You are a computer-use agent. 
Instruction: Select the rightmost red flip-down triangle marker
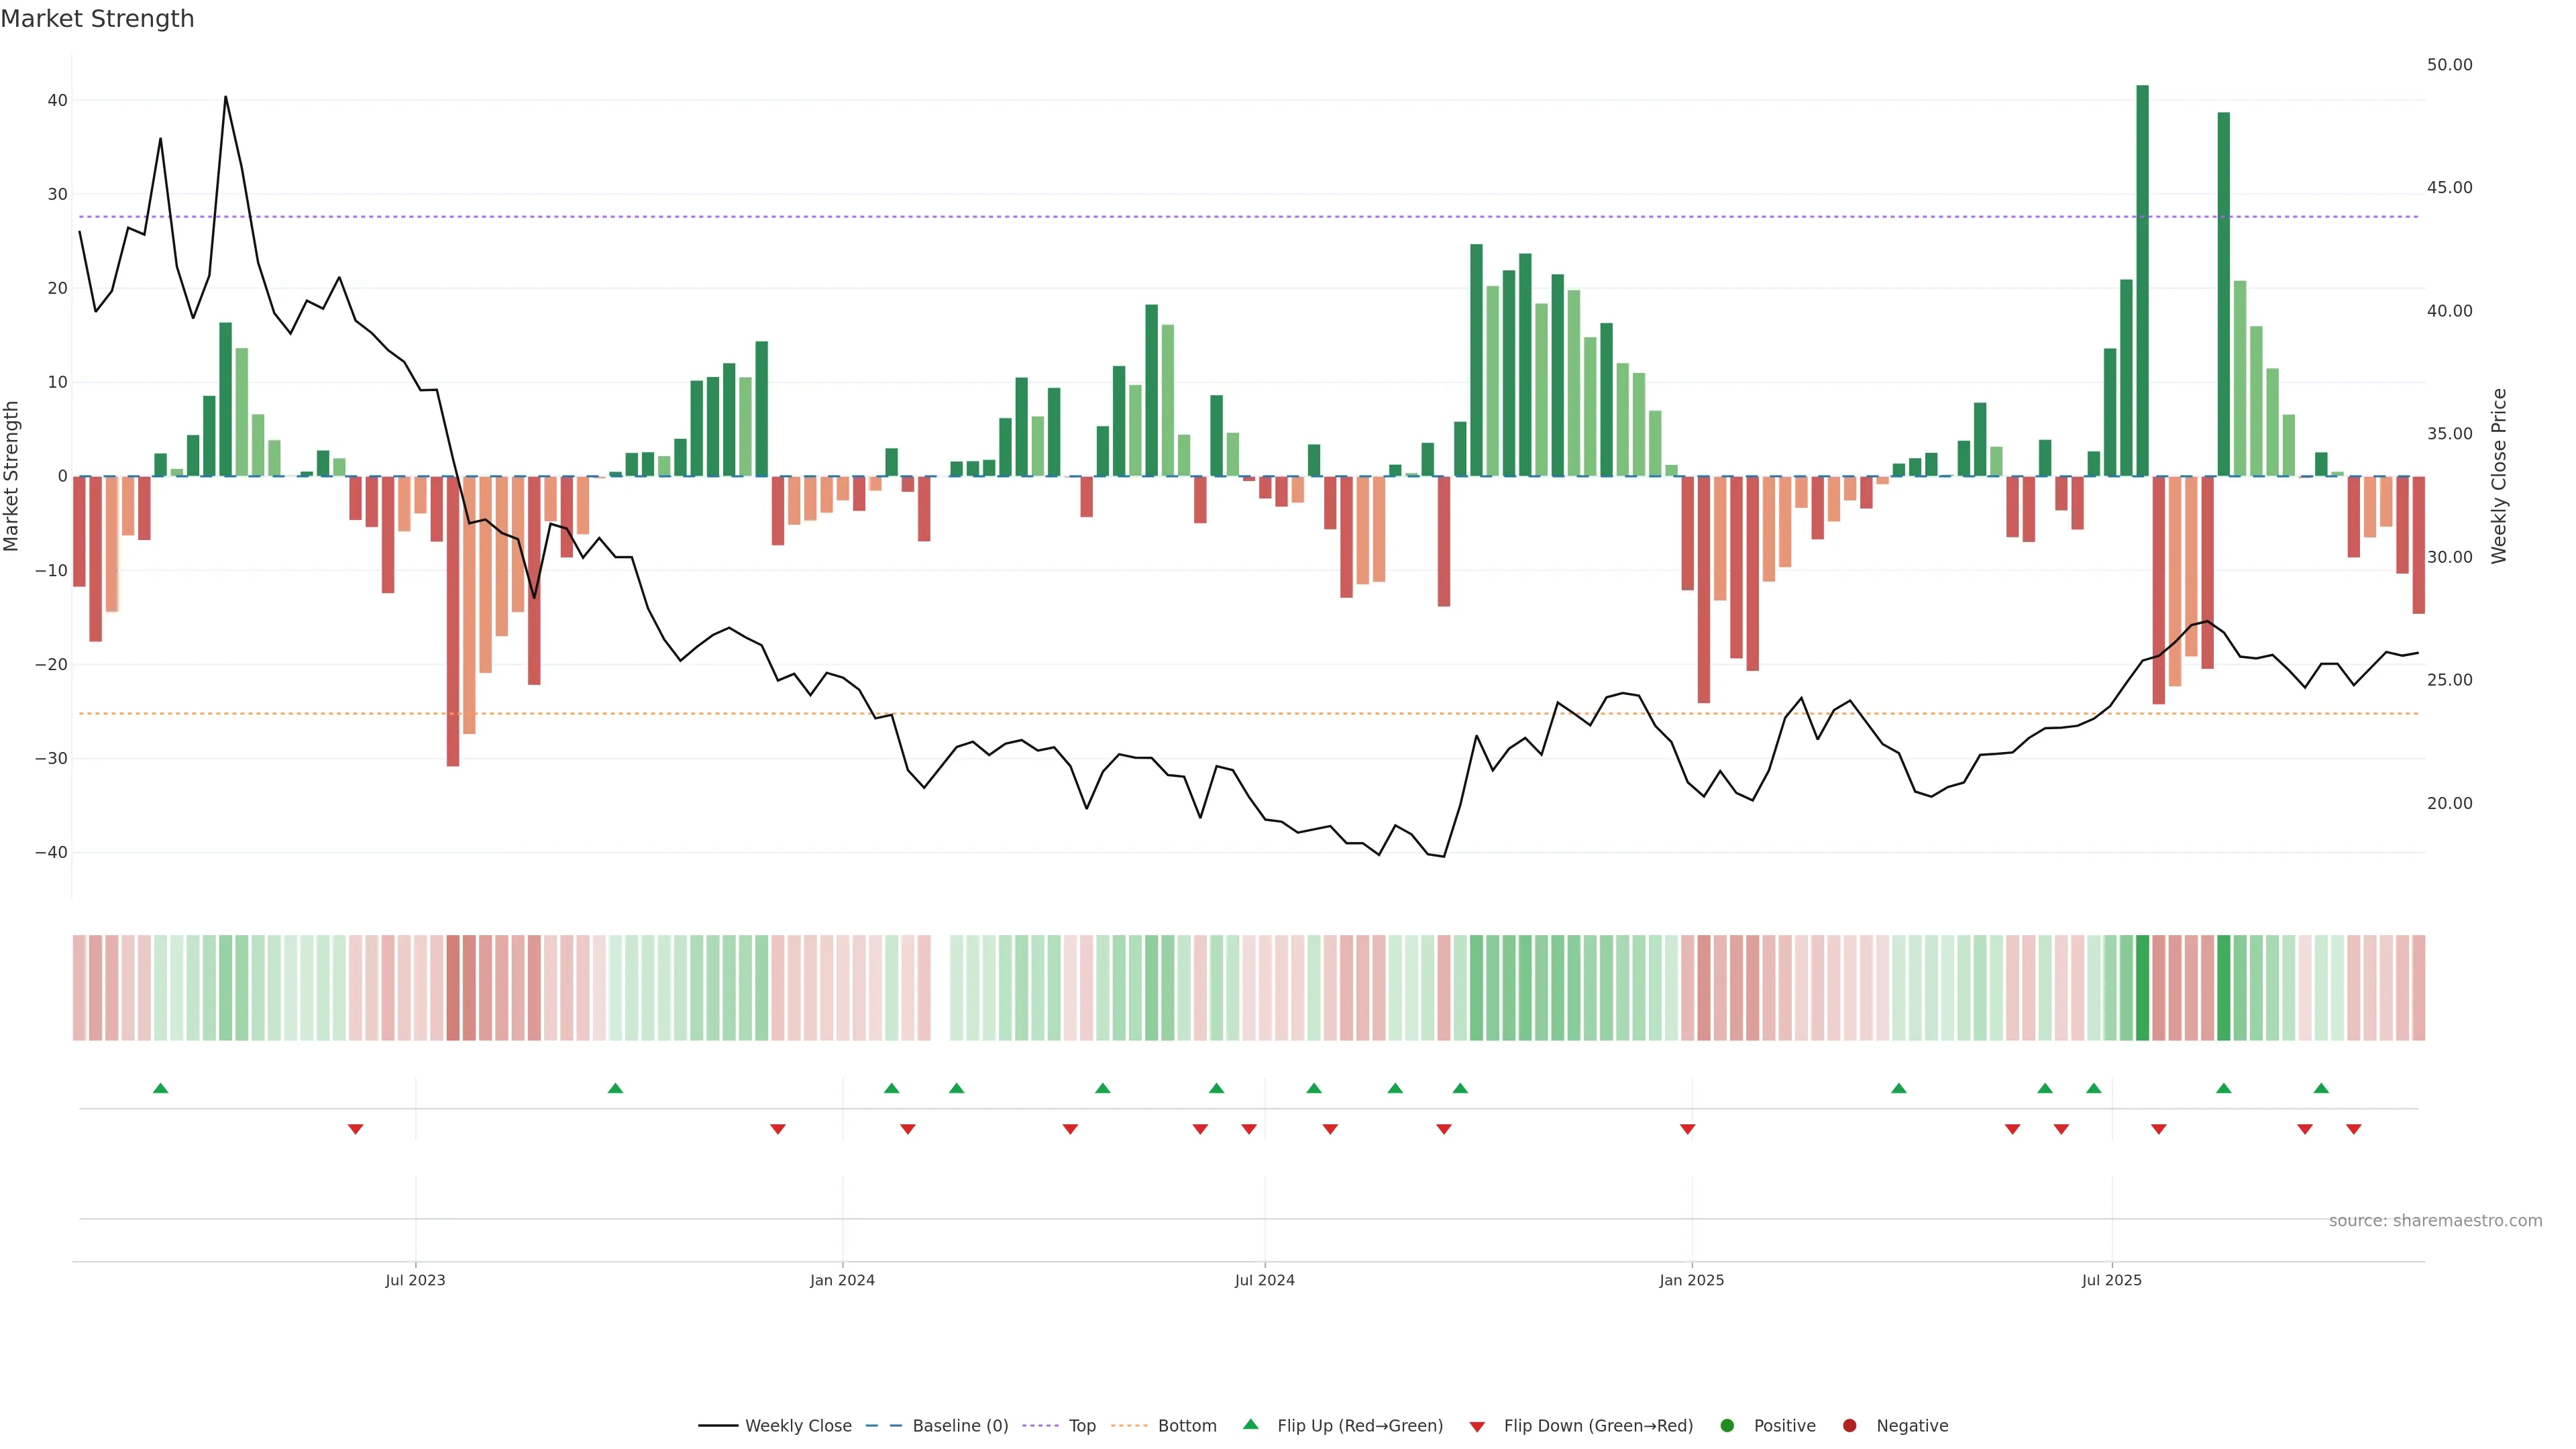pos(2353,1129)
